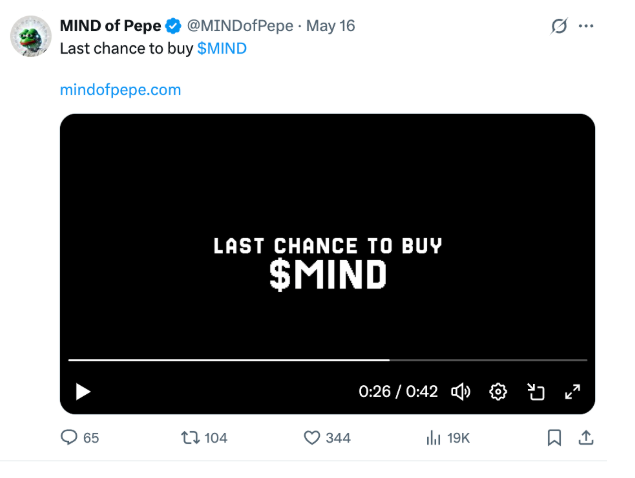
Task: Bookmark this post
Action: tap(554, 437)
